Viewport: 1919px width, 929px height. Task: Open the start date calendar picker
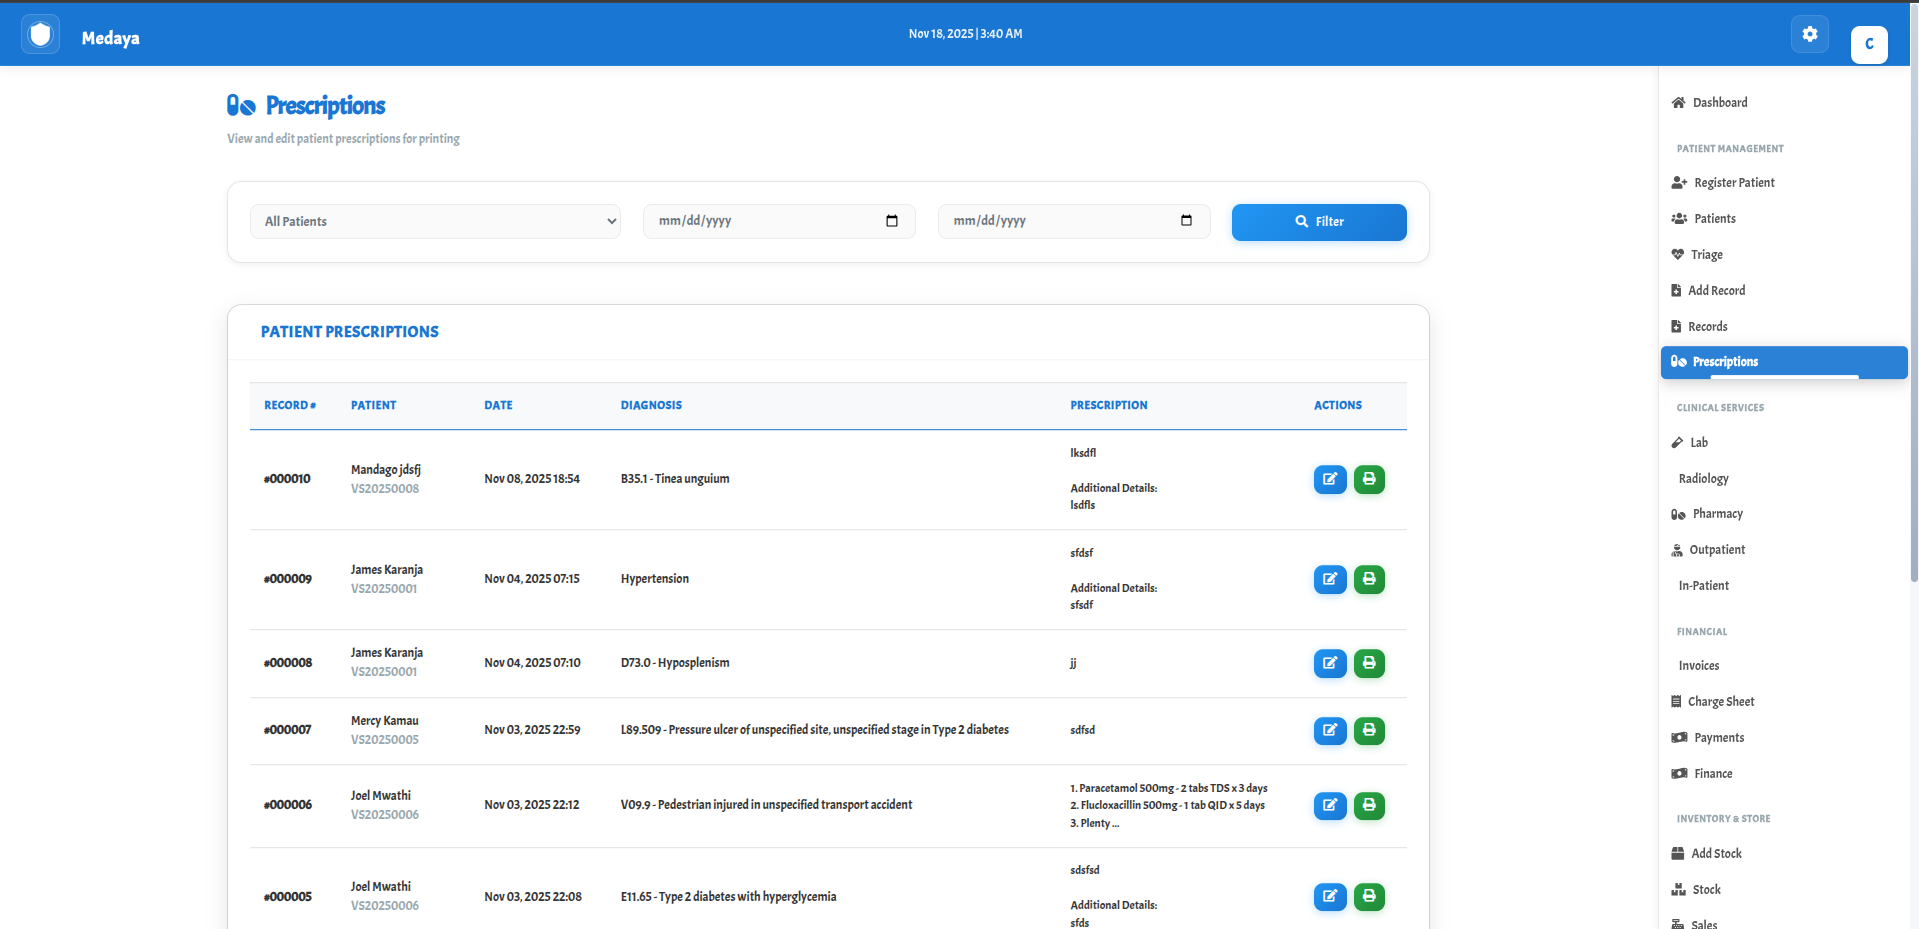891,221
